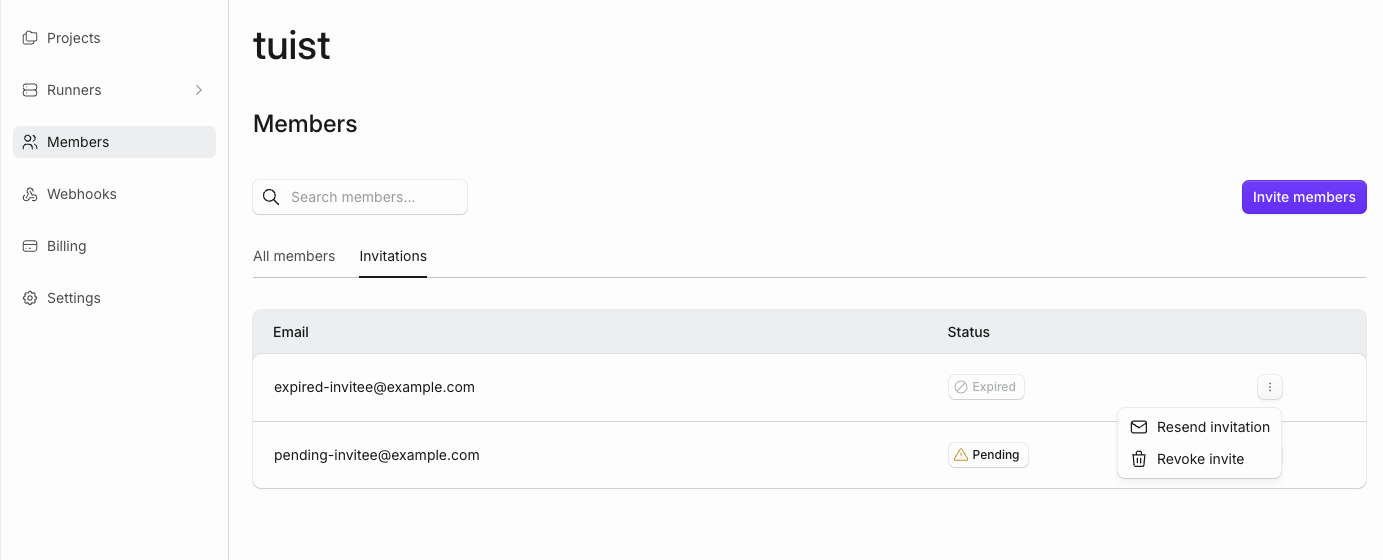Click pending-invitee@example.com email
The image size is (1383, 560).
pyautogui.click(x=377, y=455)
